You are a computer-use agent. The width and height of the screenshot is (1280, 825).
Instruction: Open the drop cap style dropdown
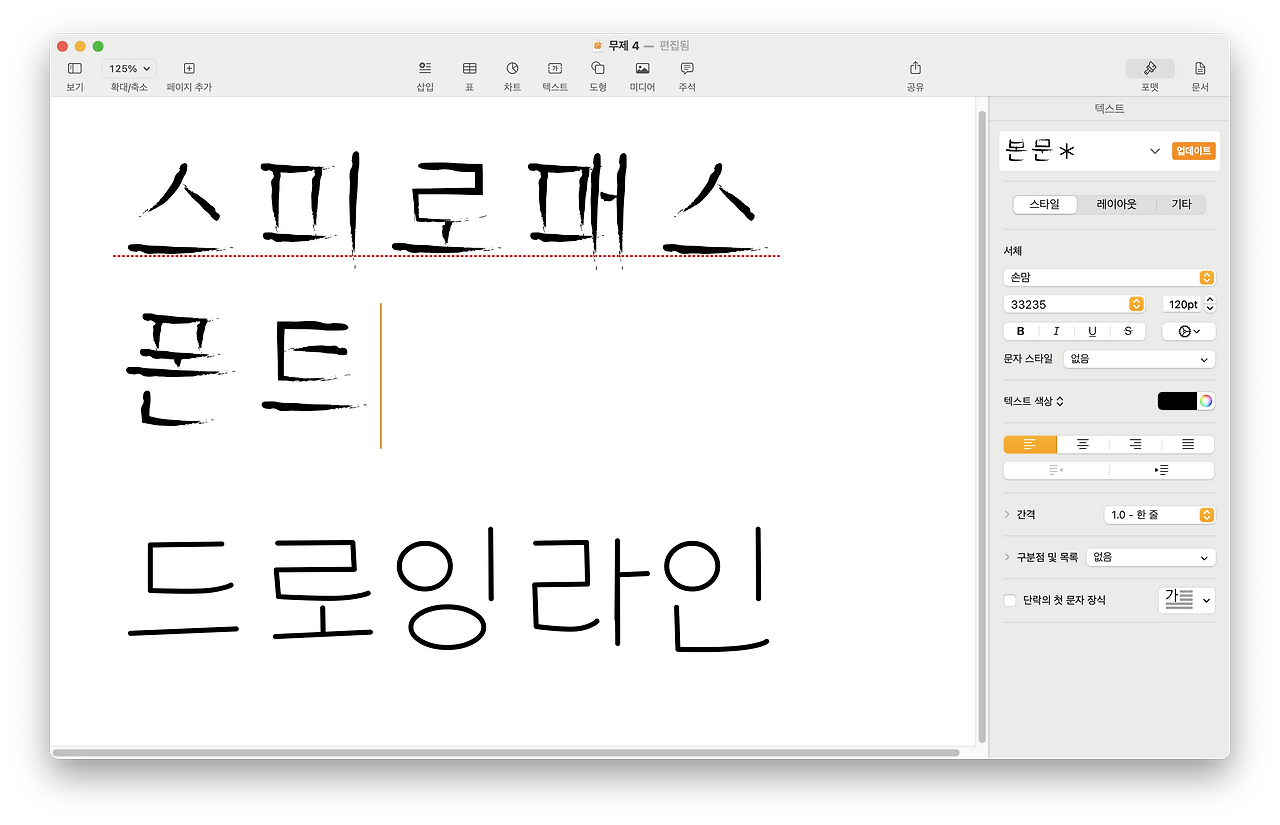1187,600
